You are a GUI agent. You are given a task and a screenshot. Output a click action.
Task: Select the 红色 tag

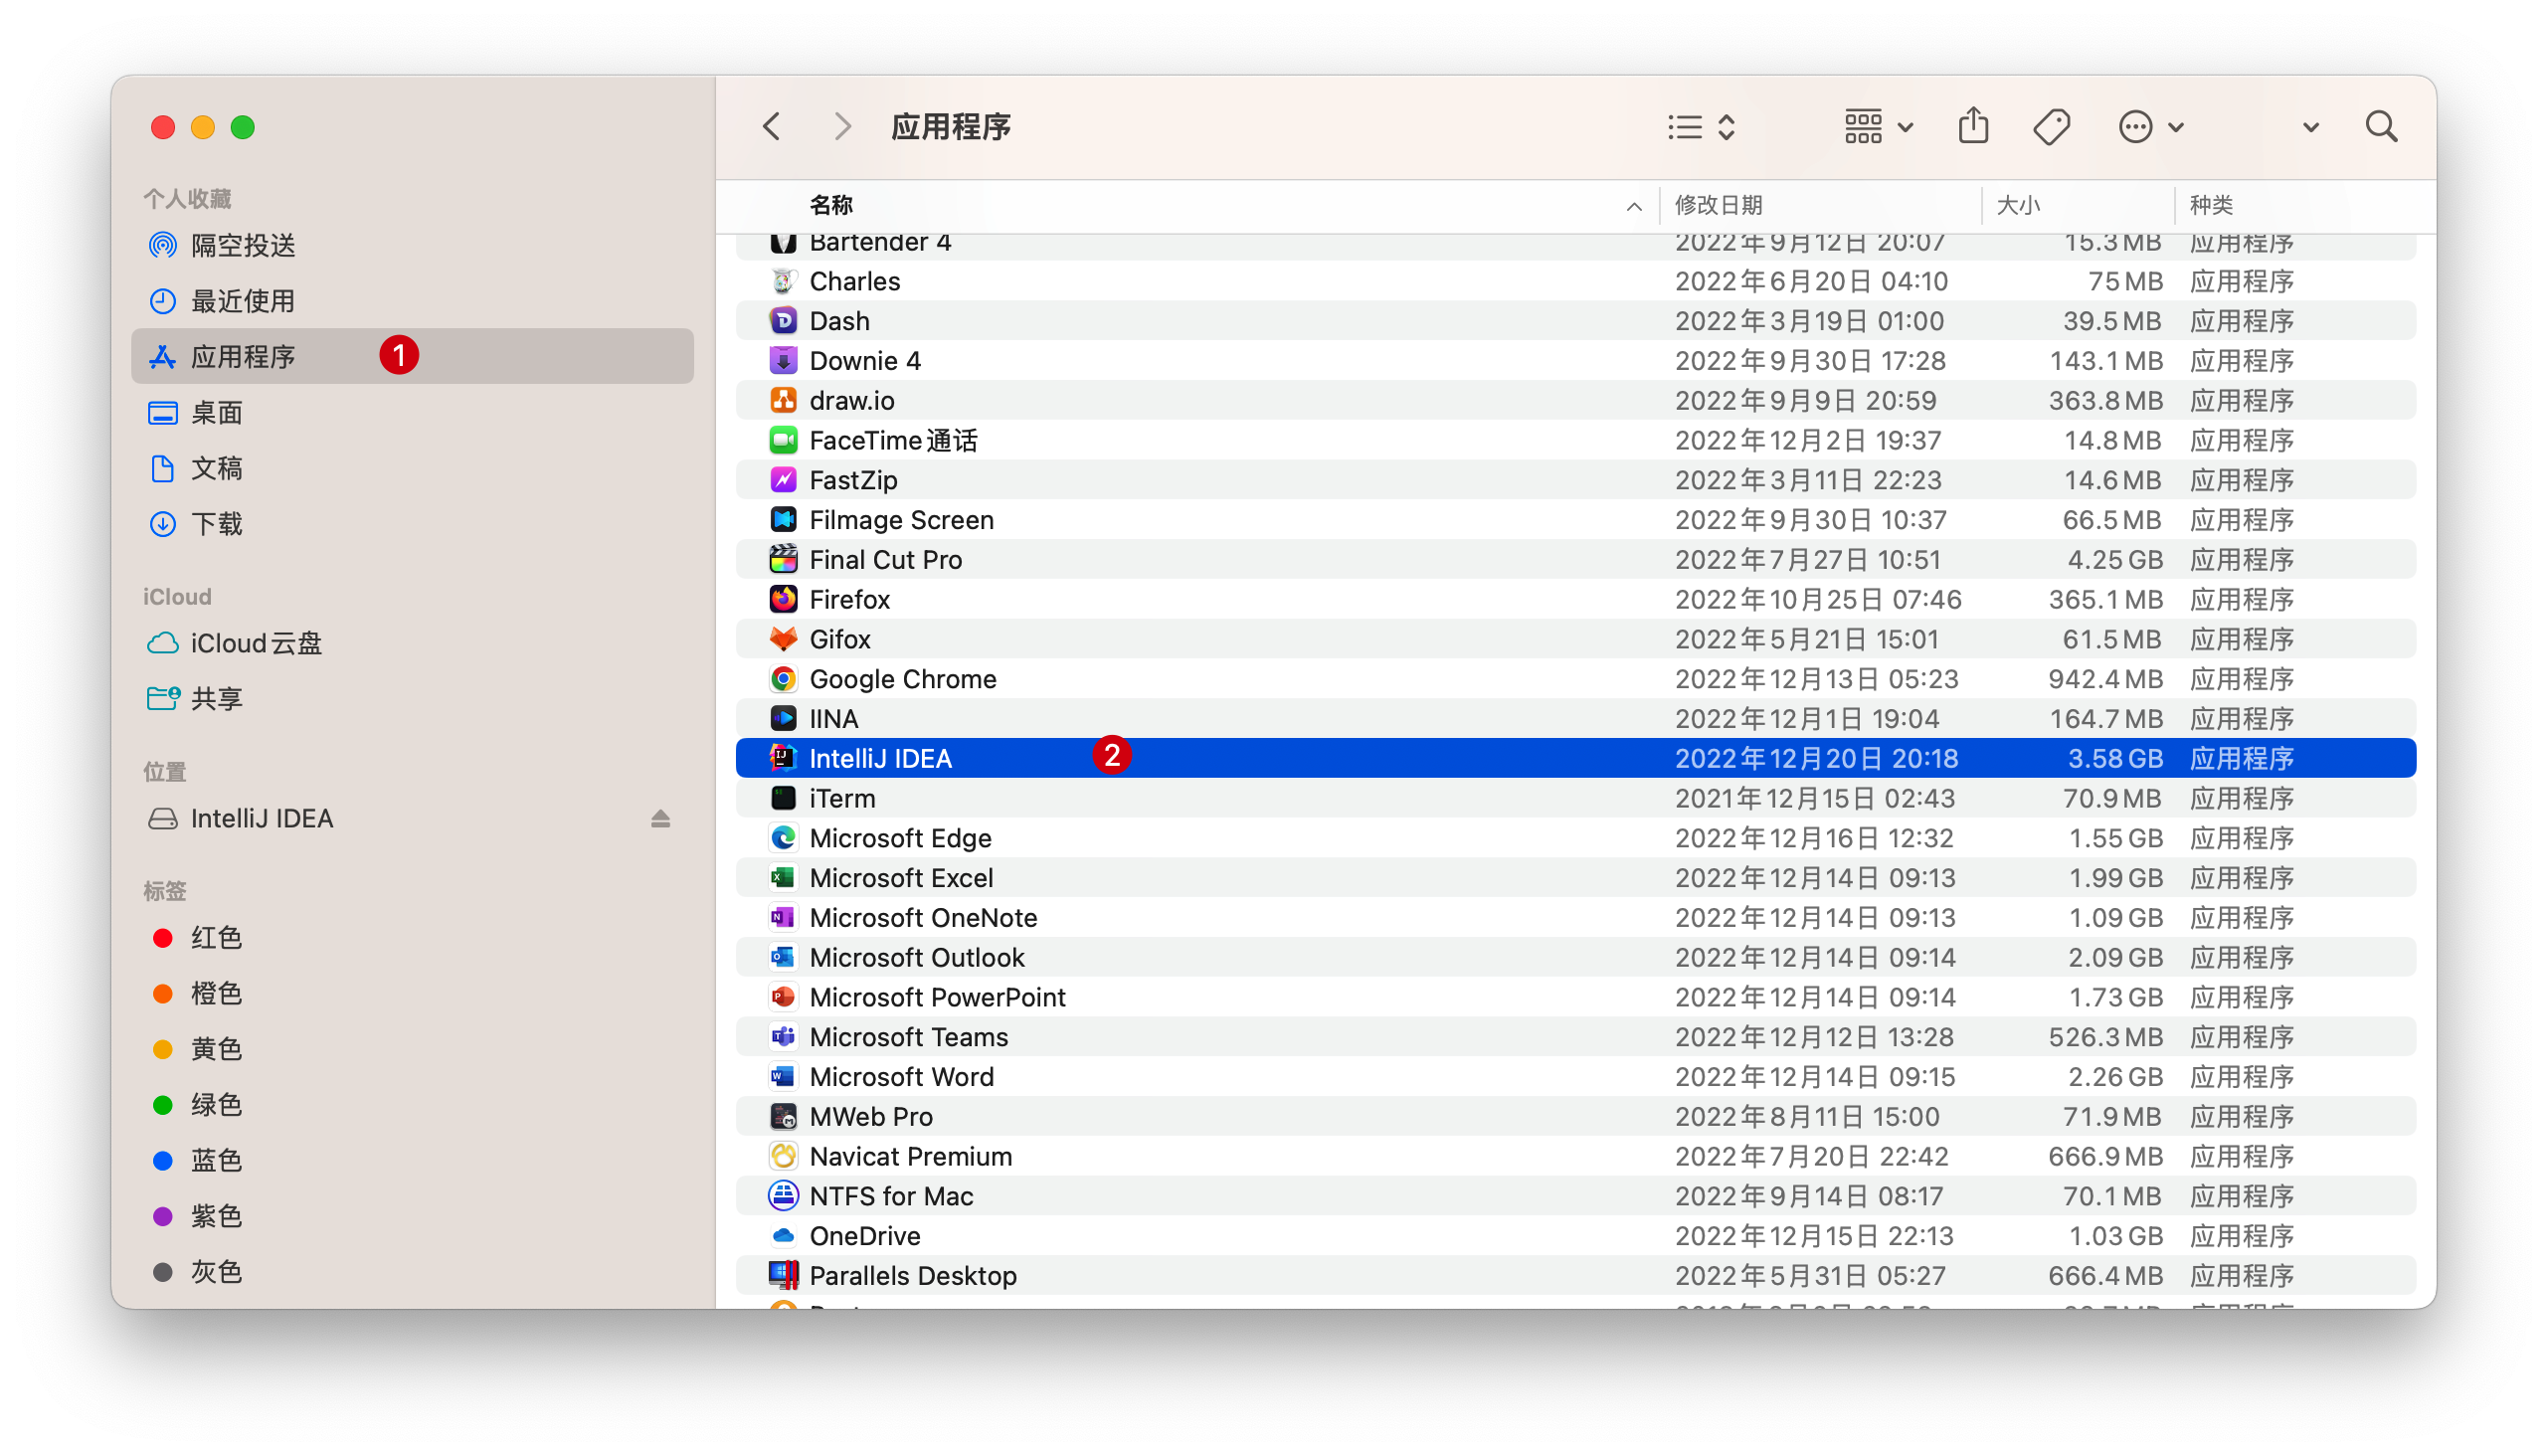[x=412, y=938]
